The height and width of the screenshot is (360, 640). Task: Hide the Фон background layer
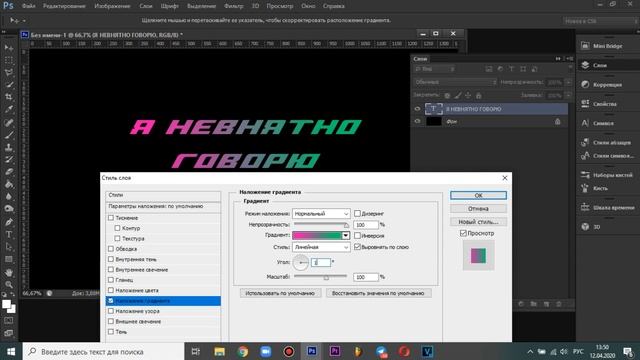(x=417, y=121)
